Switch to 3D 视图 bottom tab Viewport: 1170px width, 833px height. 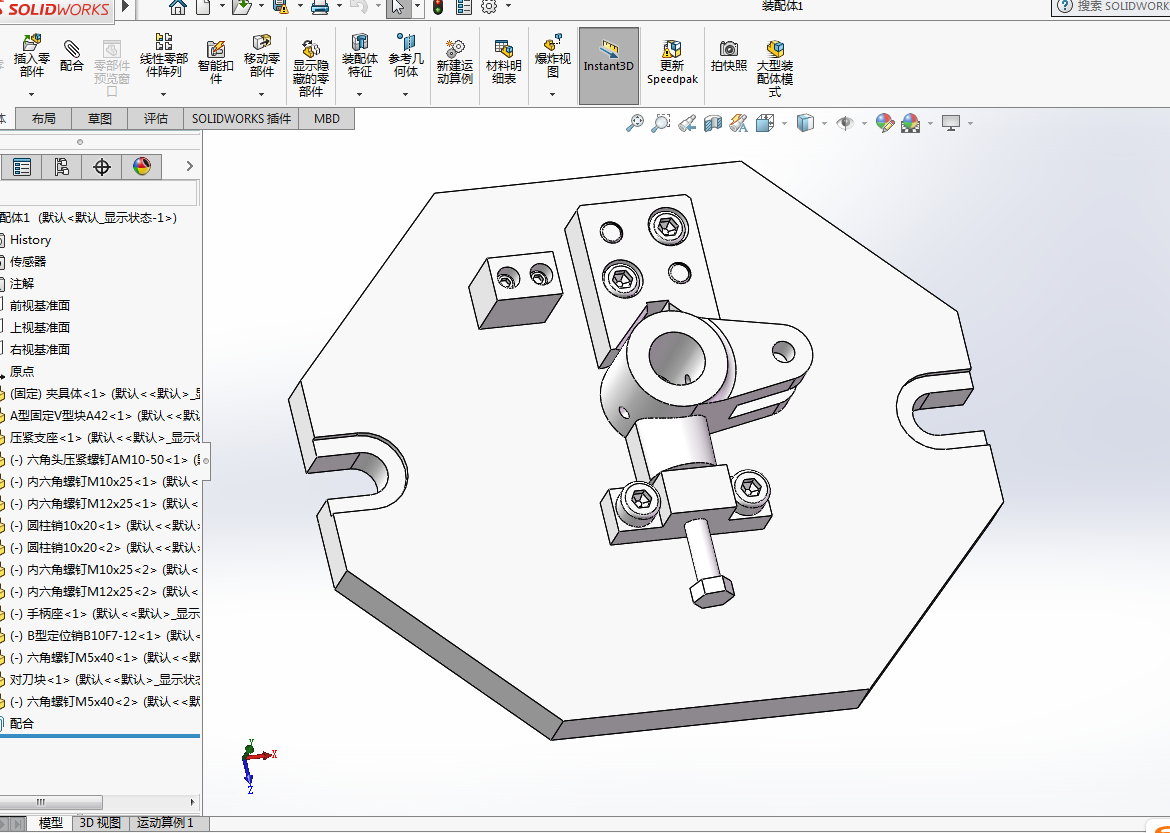coord(100,823)
